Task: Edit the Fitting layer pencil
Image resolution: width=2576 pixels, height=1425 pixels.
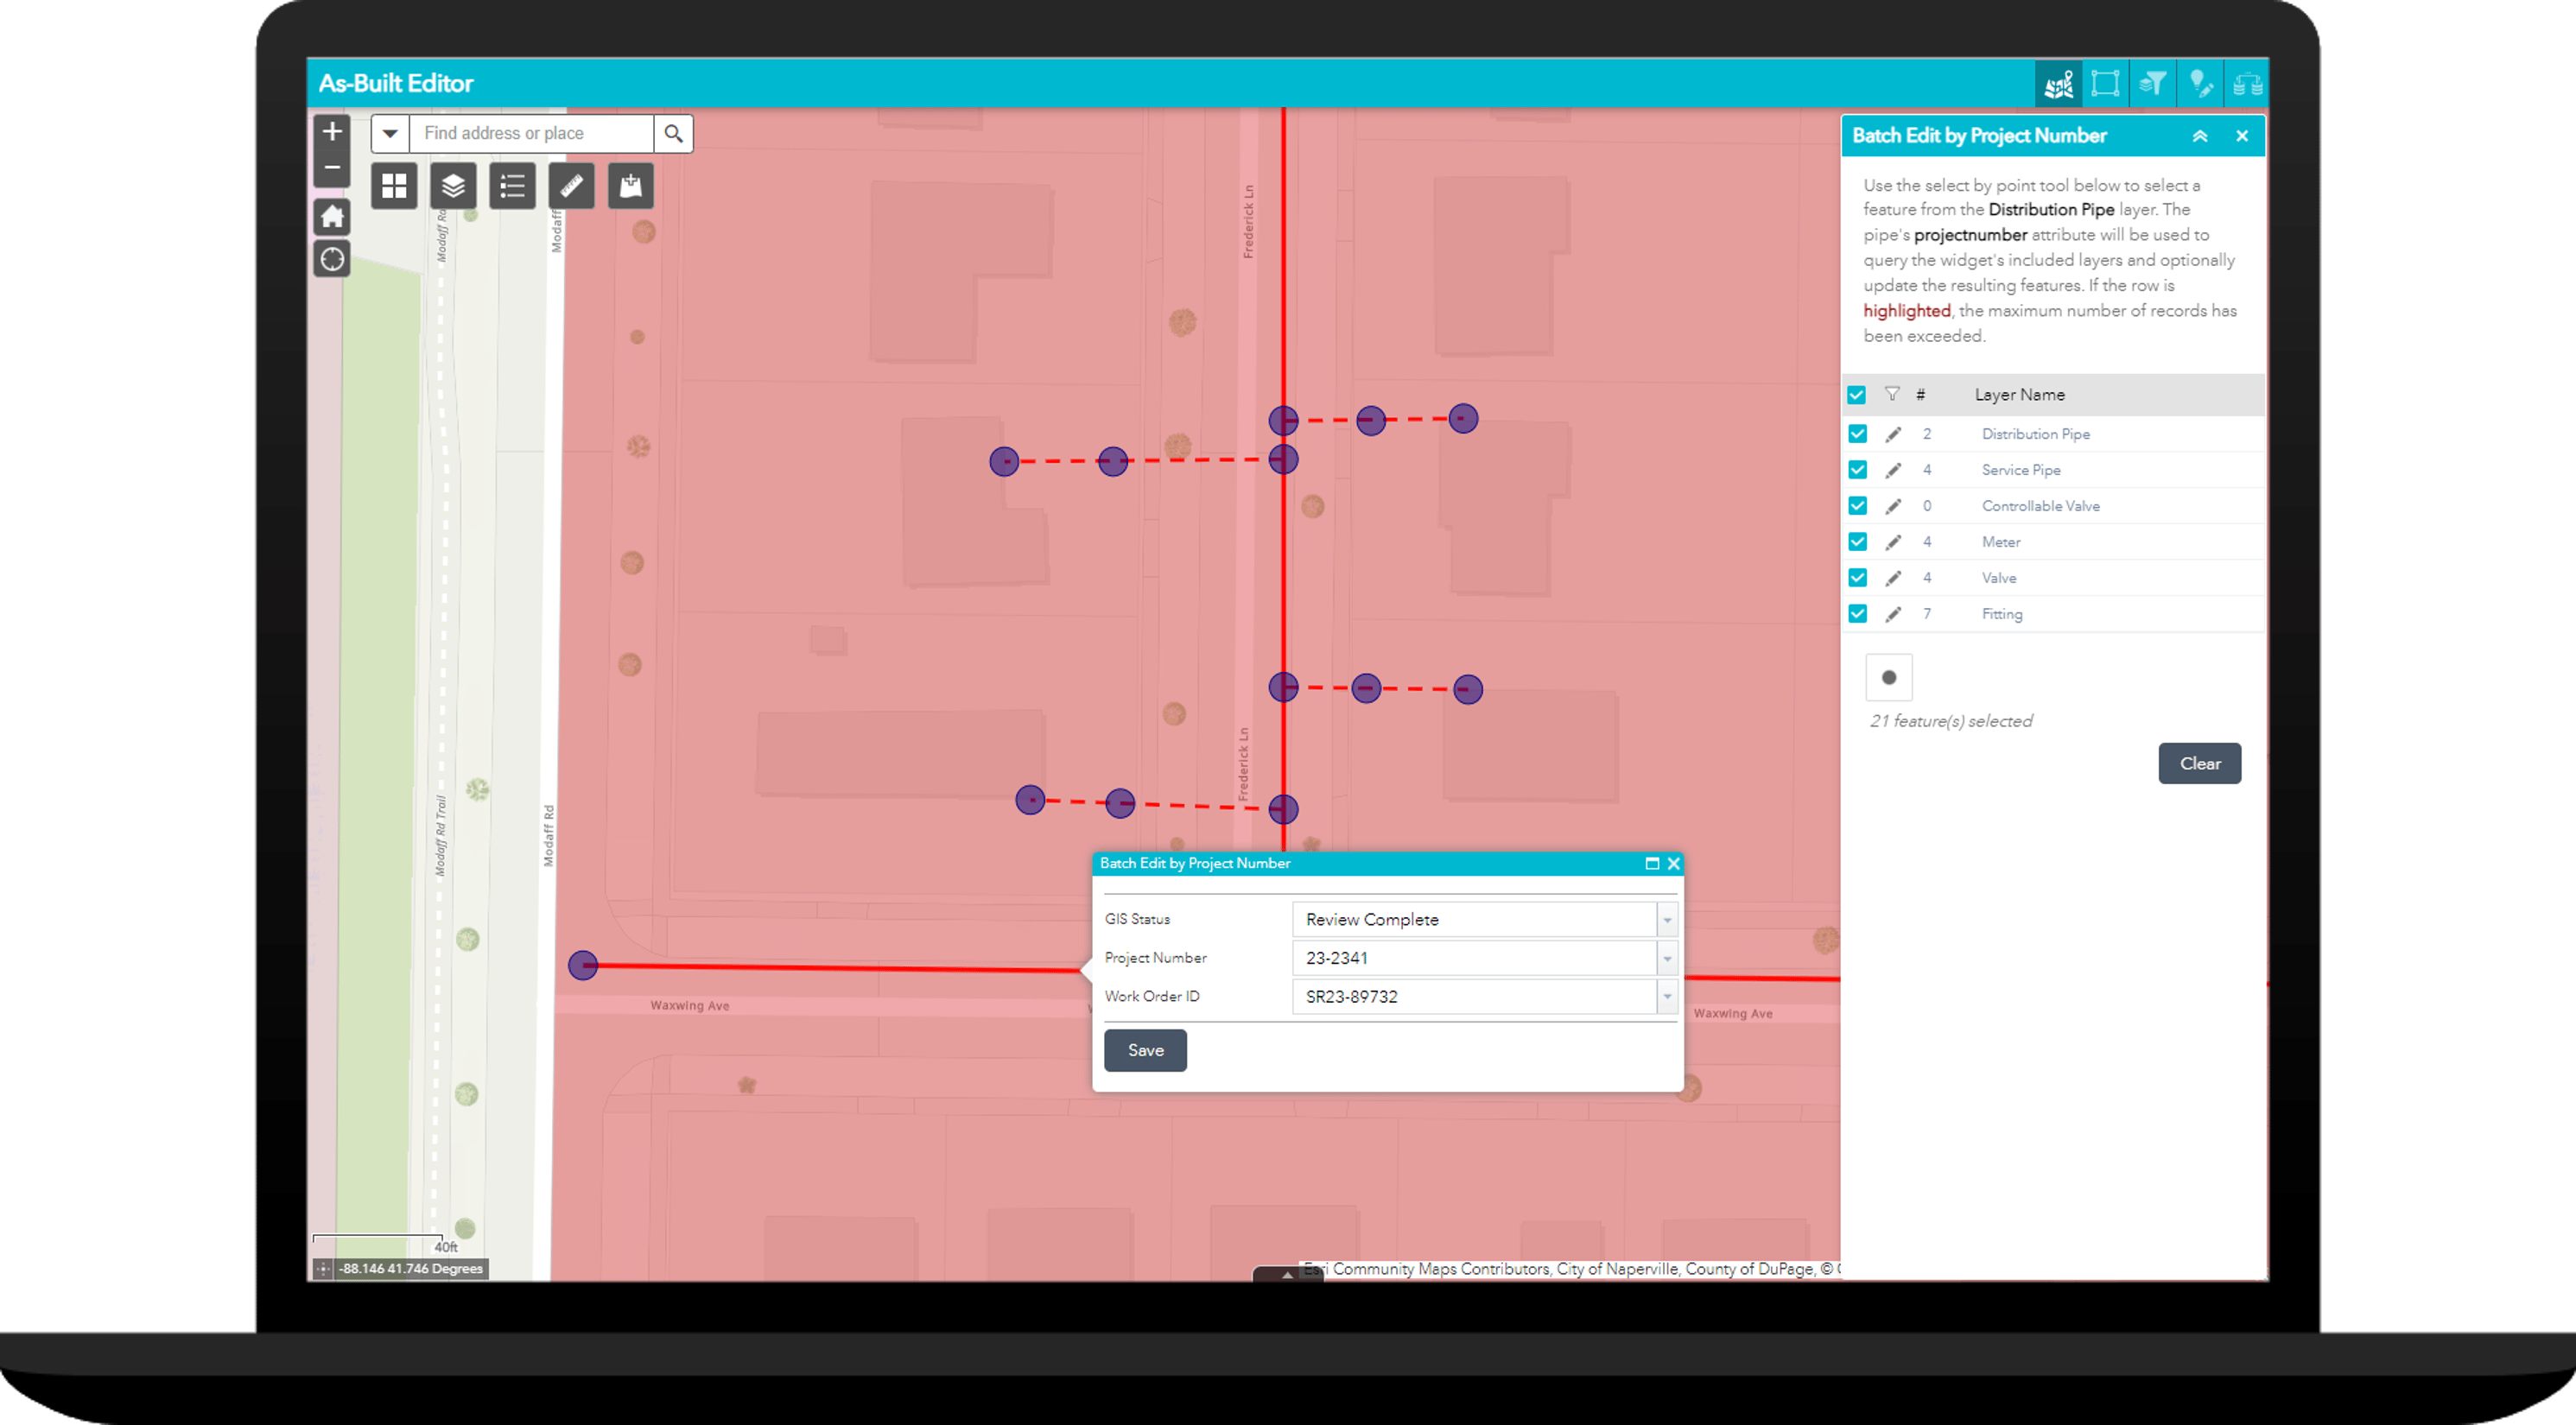Action: (1893, 614)
